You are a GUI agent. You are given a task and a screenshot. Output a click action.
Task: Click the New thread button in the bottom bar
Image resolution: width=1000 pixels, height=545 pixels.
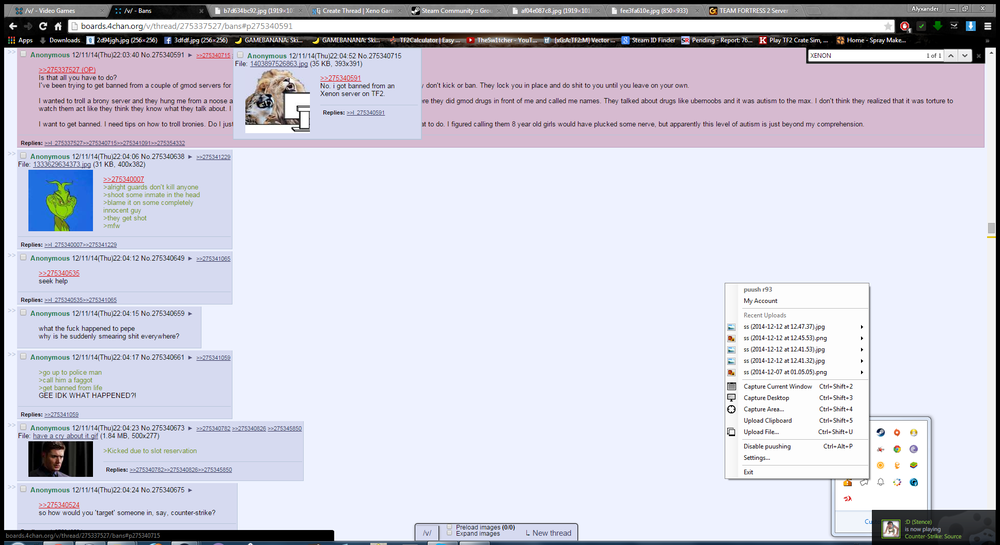(x=548, y=533)
